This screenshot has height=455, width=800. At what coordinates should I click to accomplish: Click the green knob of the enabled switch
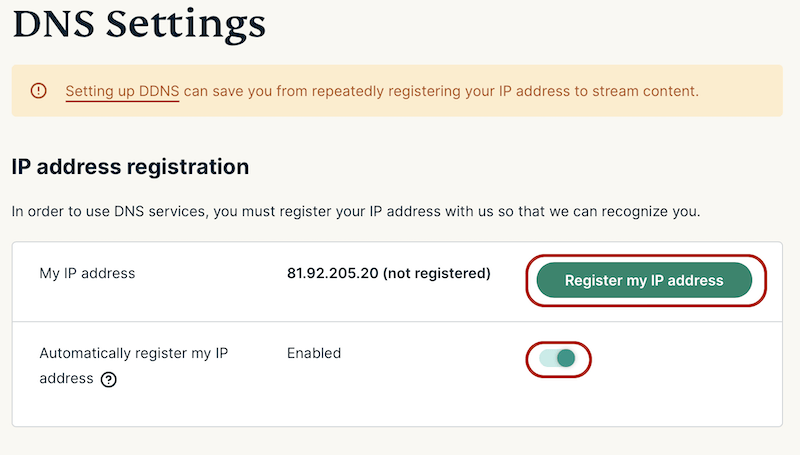tap(566, 358)
